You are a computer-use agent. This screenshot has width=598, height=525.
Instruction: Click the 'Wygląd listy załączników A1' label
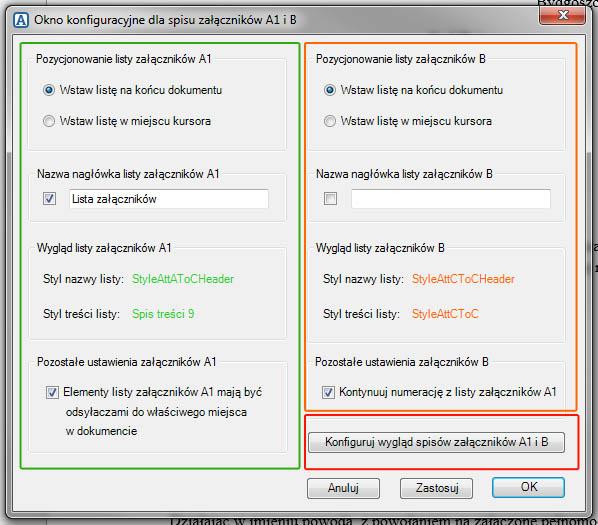coord(104,248)
